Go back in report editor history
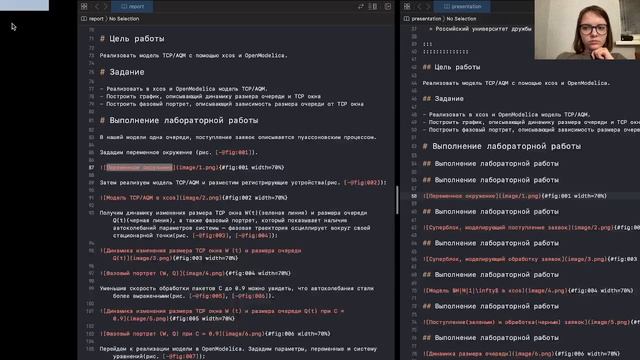This screenshot has height=360, width=640. tap(97, 7)
